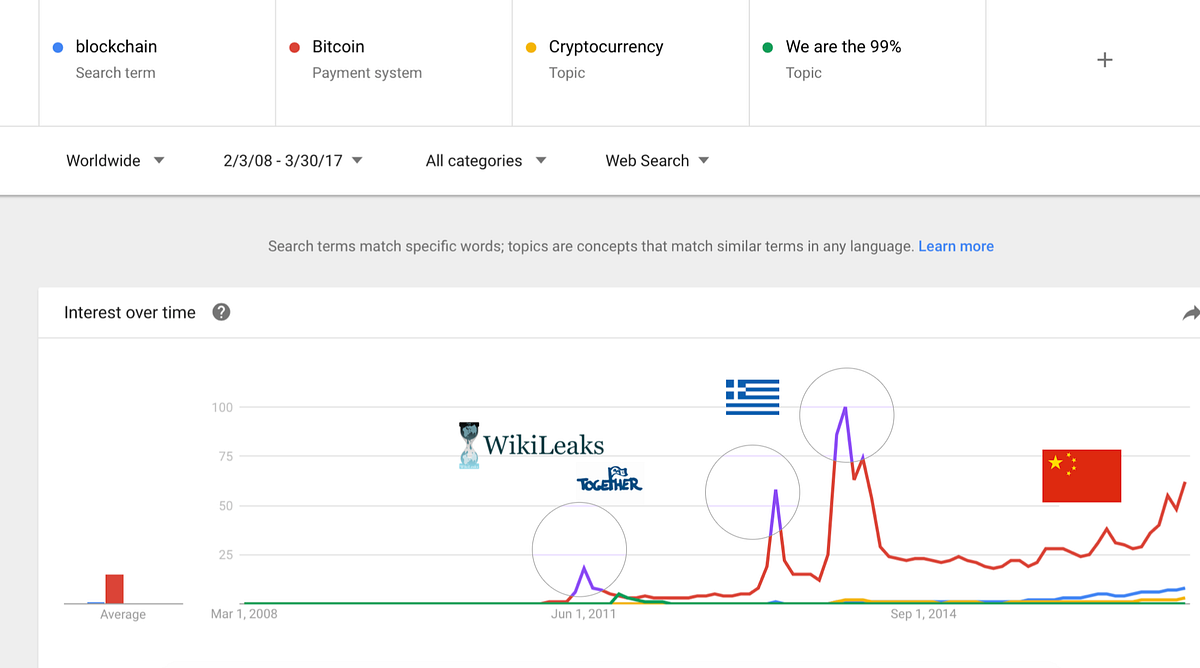Click the blue blockchain color dot

tap(57, 47)
